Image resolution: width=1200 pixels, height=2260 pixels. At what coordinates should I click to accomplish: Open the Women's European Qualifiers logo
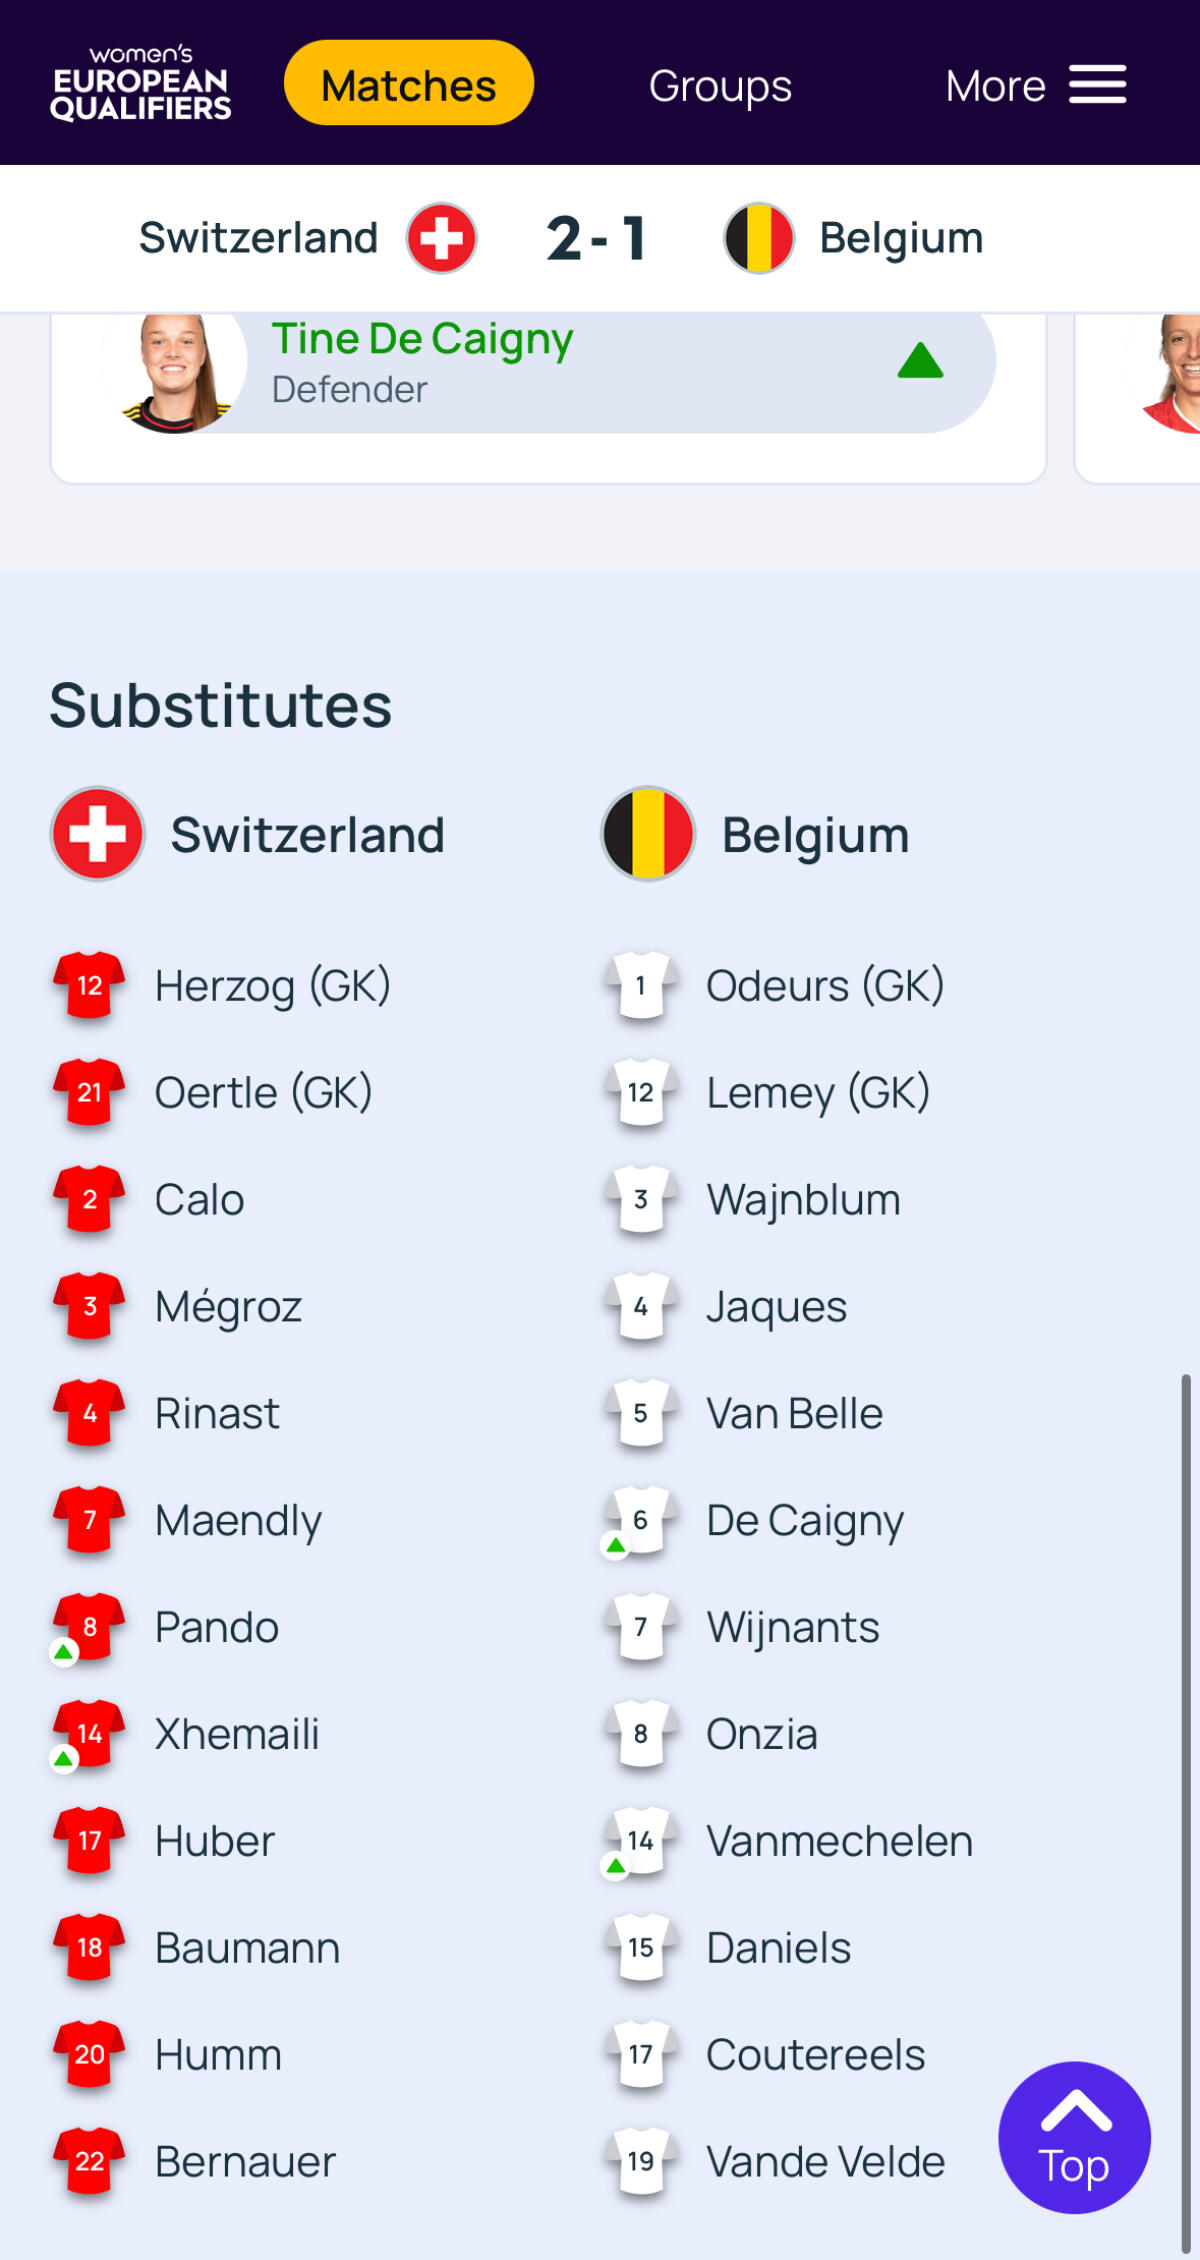[x=141, y=84]
